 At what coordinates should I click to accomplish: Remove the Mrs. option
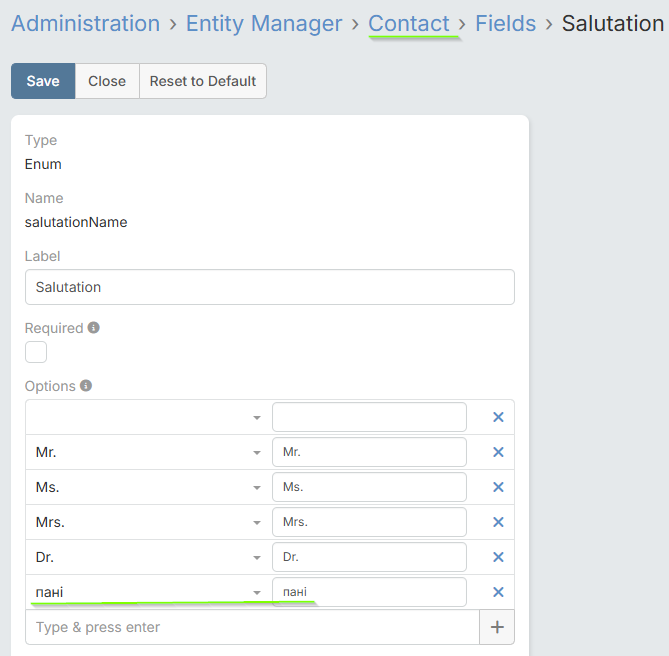498,522
